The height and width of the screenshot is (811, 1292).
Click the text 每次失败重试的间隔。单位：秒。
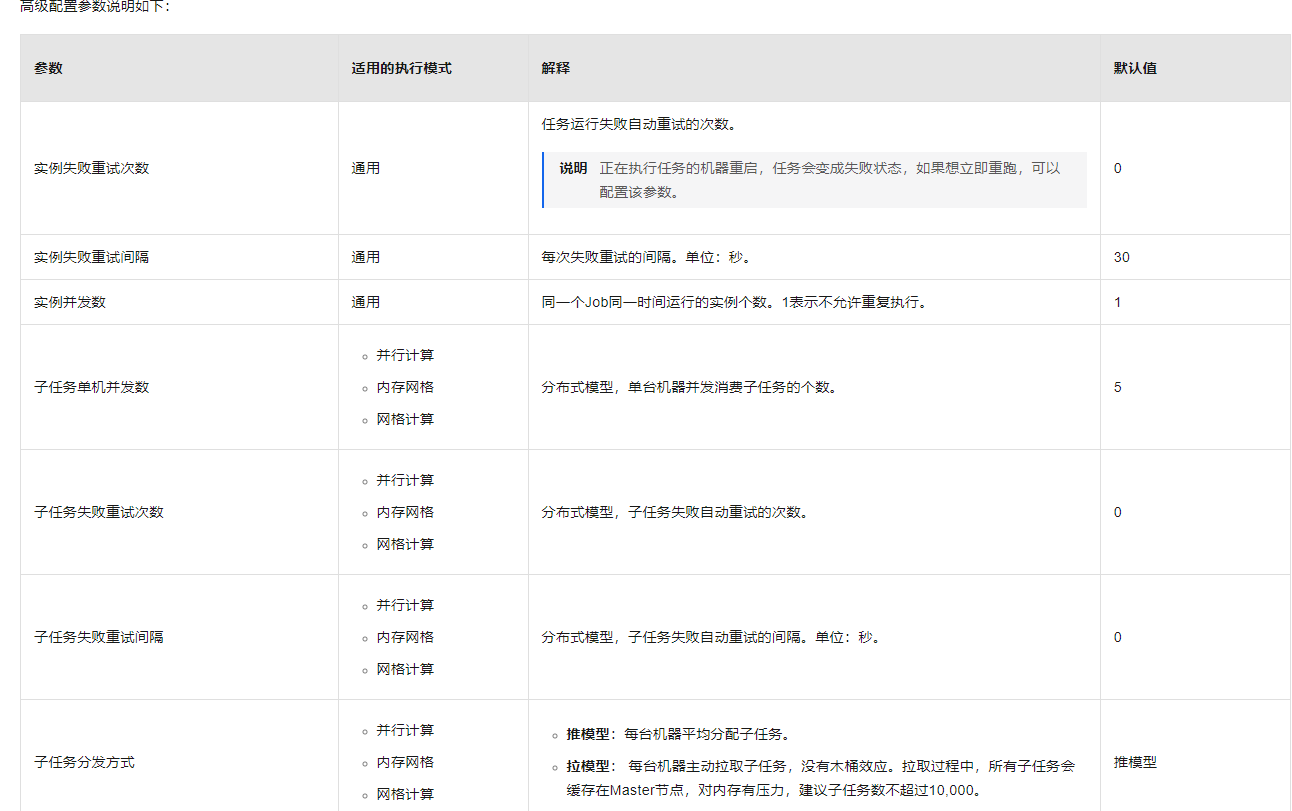tap(647, 257)
